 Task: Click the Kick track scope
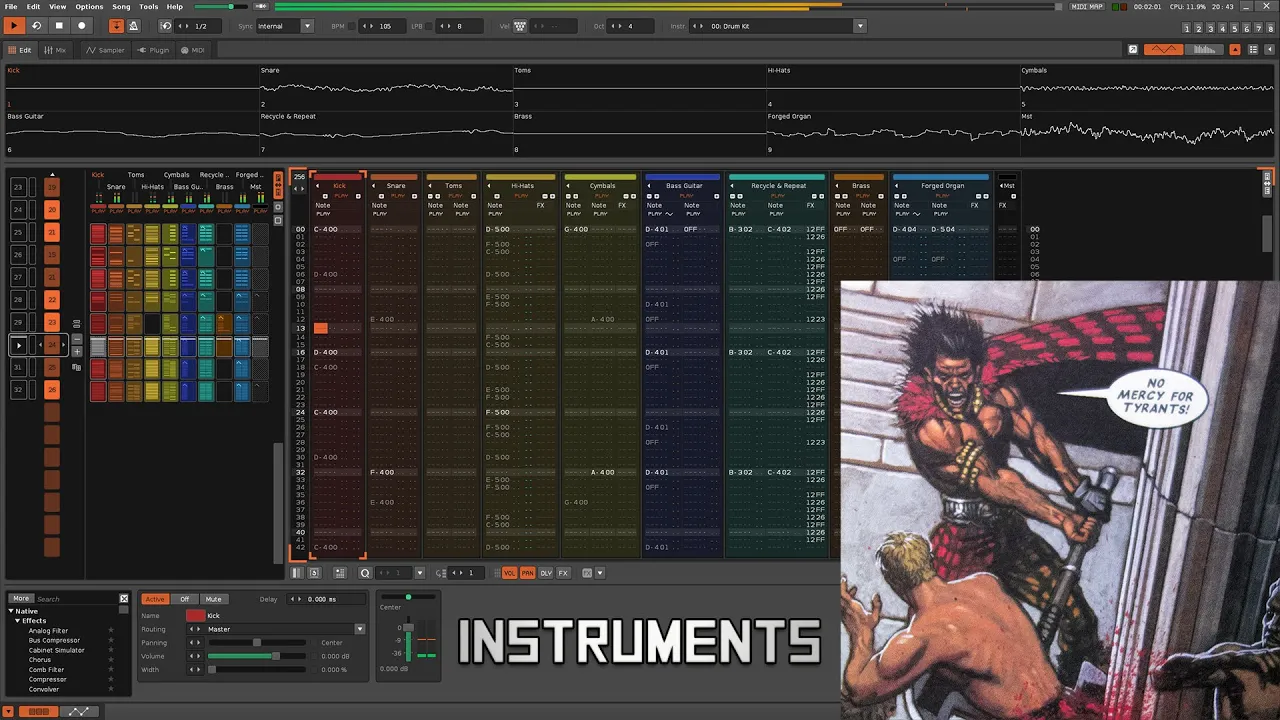coord(132,88)
